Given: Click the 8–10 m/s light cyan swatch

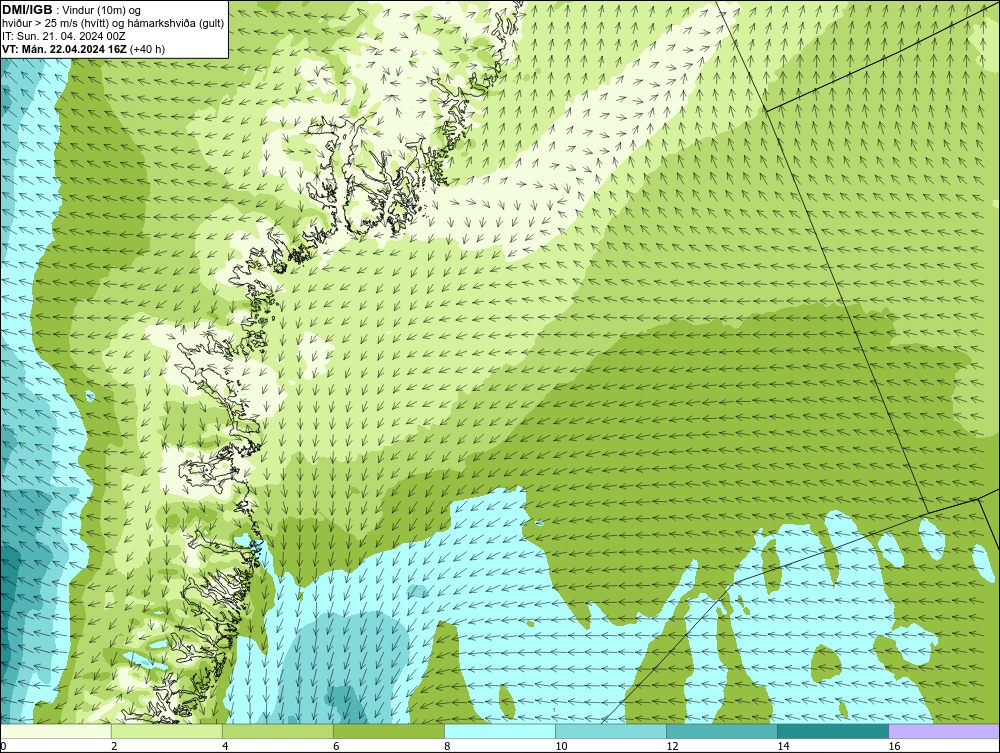Looking at the screenshot, I should coord(499,731).
